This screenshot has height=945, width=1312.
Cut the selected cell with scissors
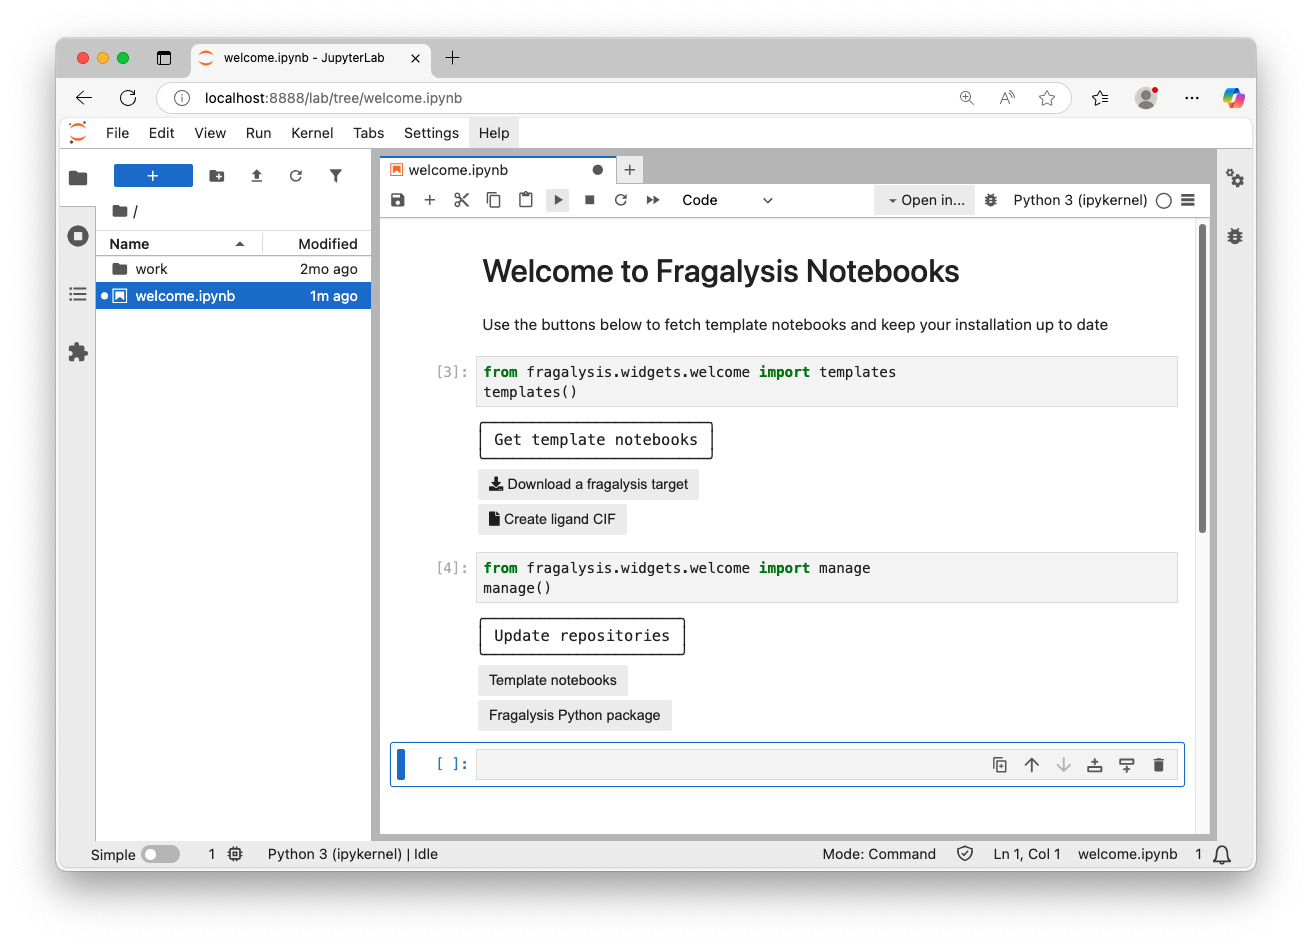click(x=461, y=200)
